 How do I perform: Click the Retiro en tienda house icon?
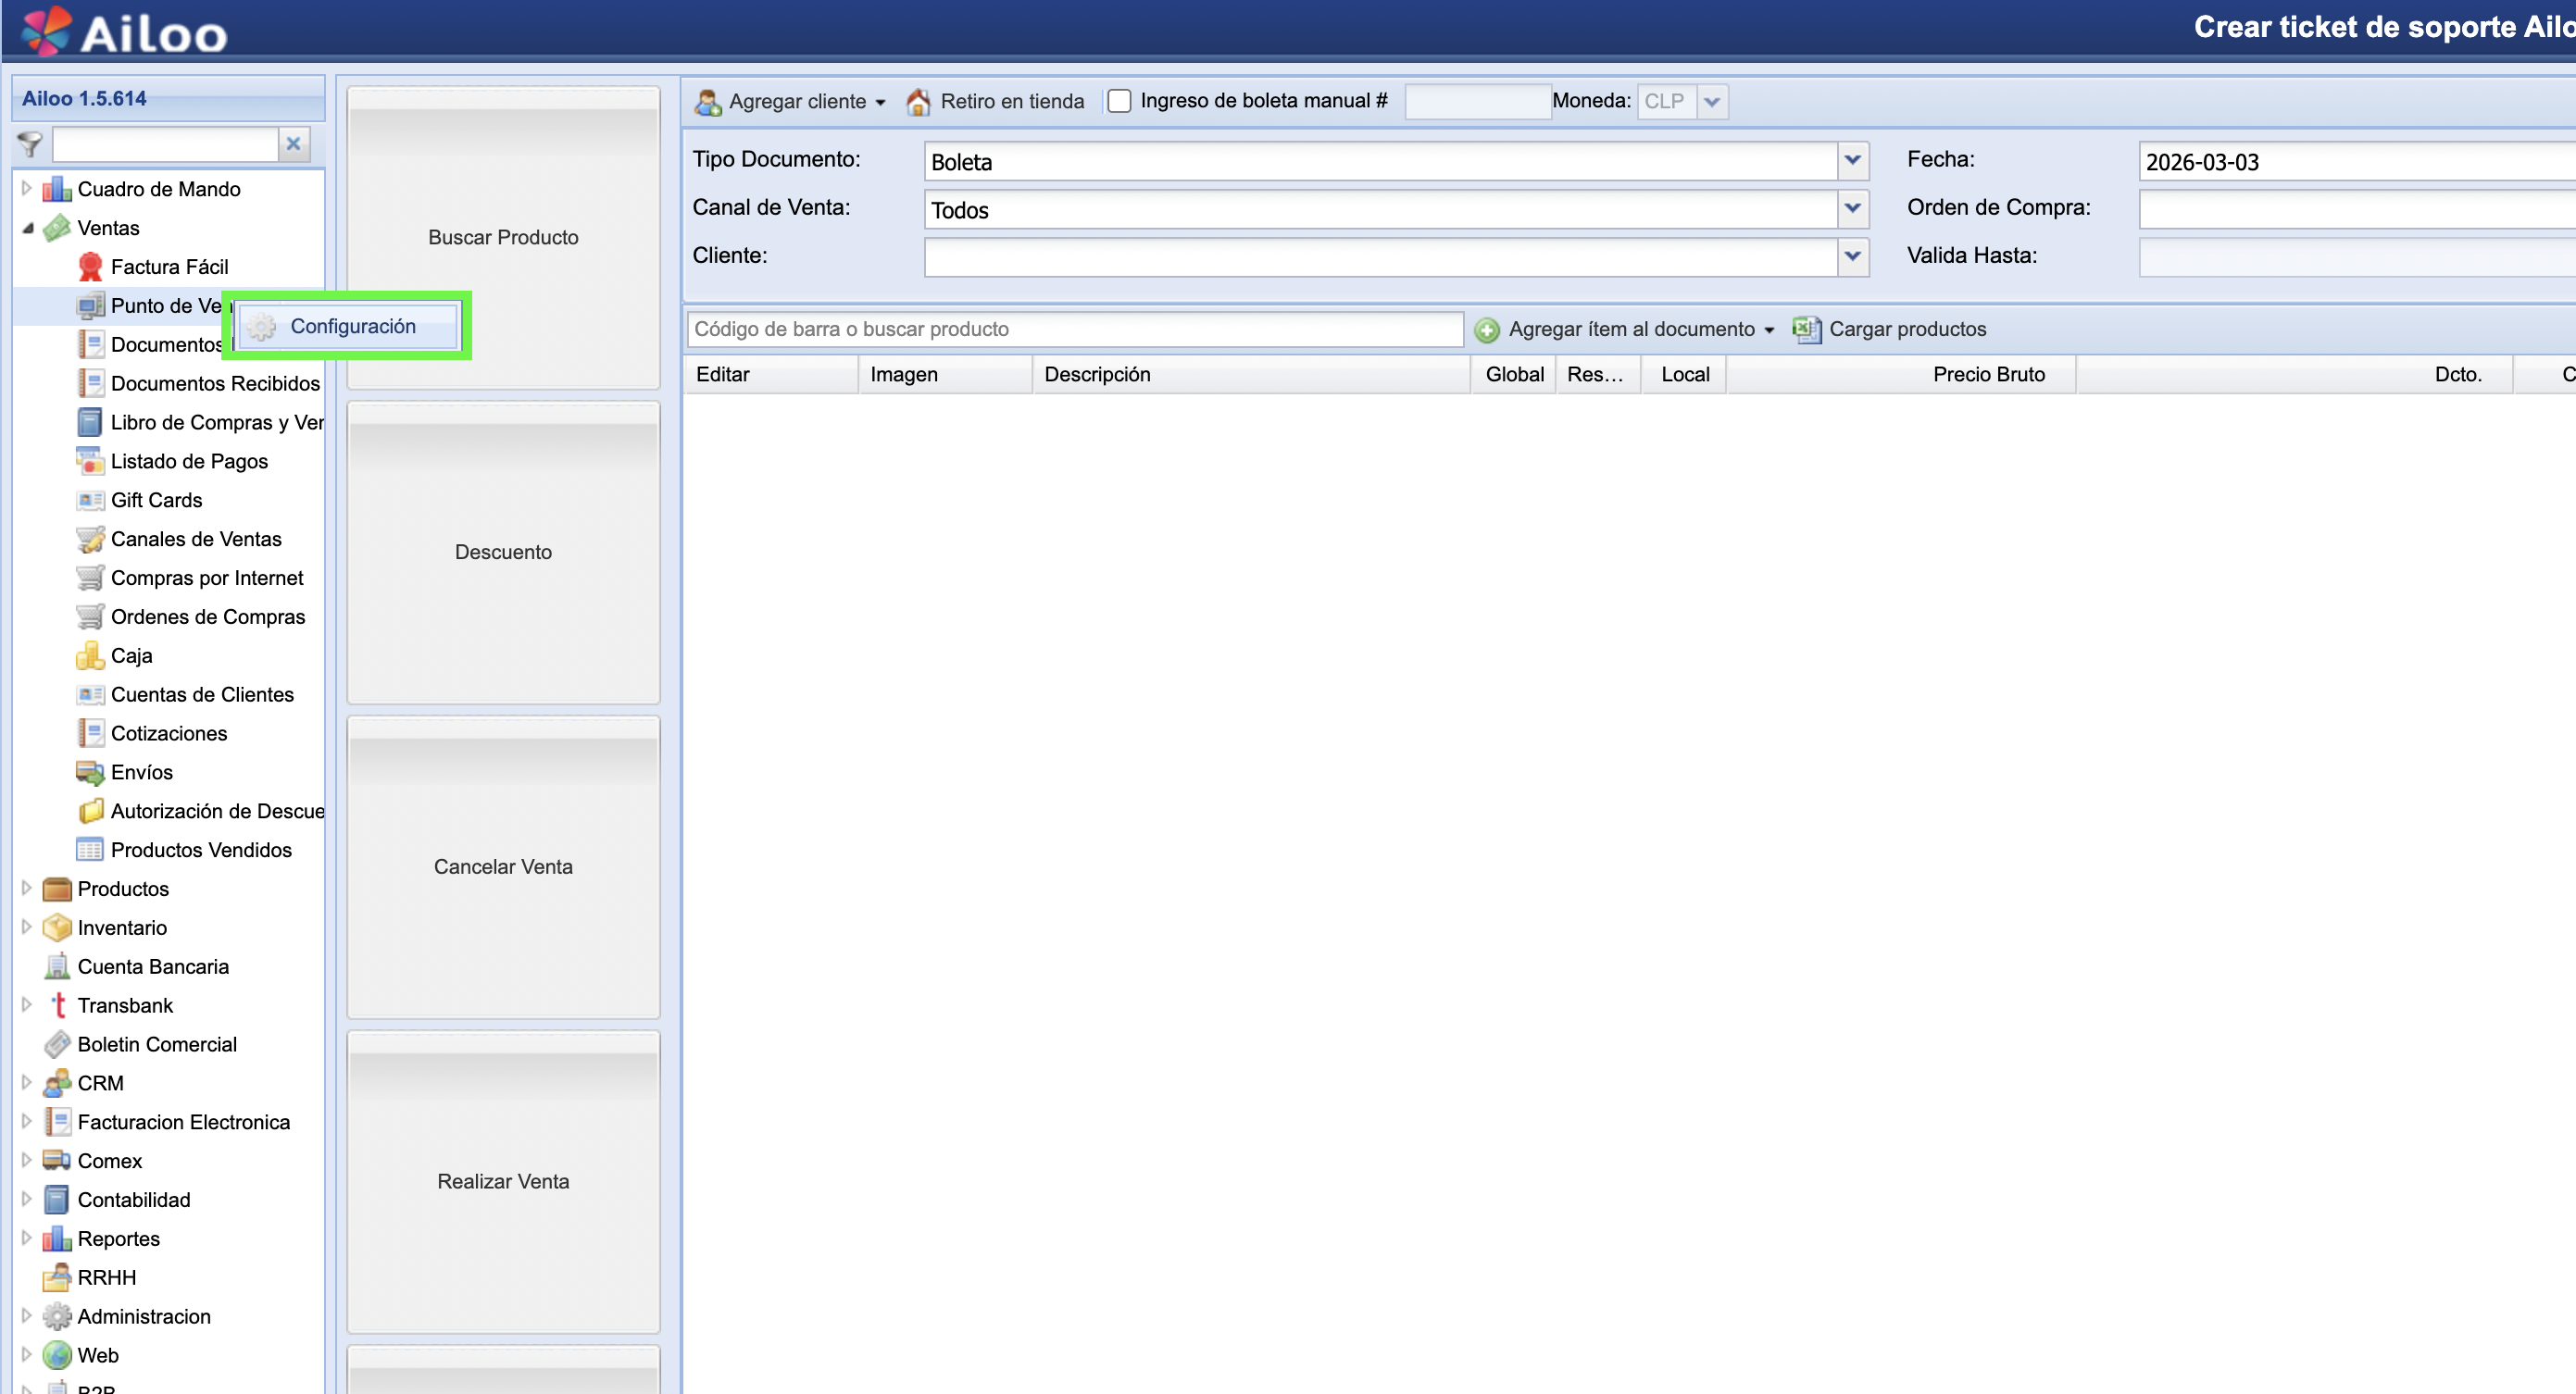918,102
